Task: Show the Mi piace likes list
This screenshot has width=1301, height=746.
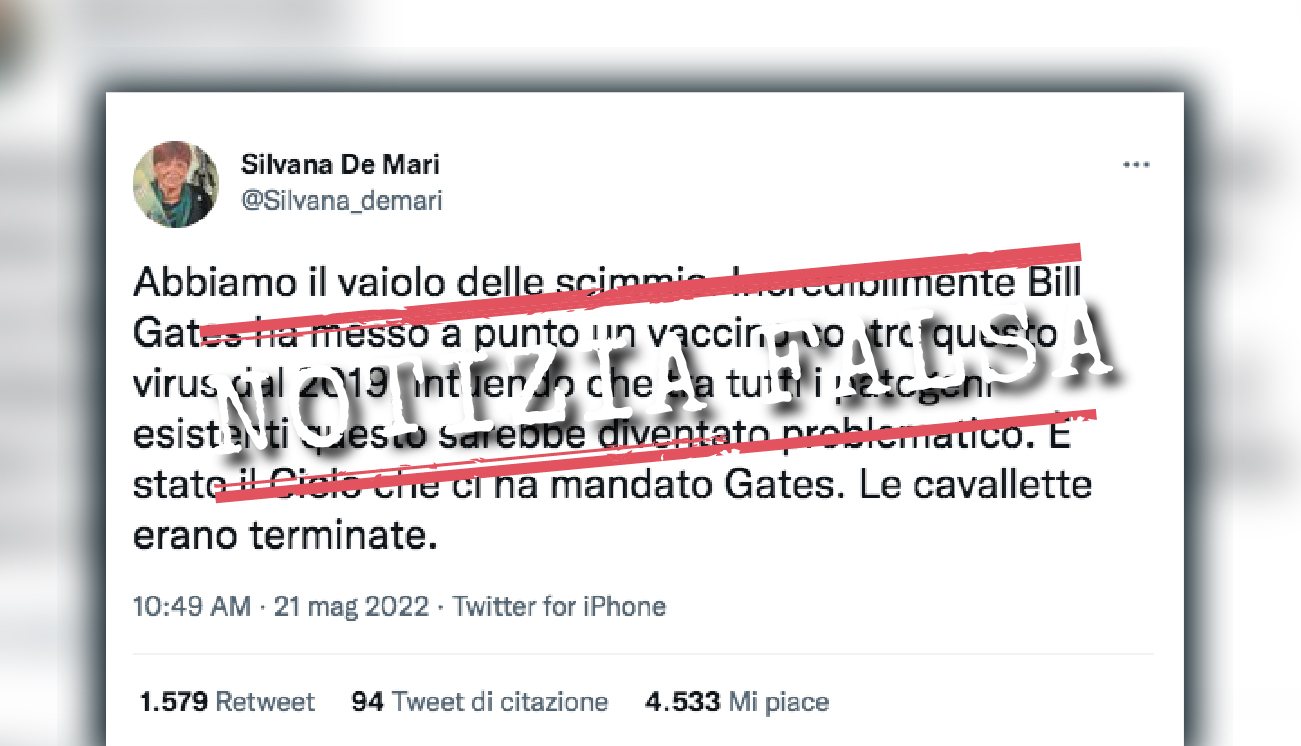Action: [778, 702]
